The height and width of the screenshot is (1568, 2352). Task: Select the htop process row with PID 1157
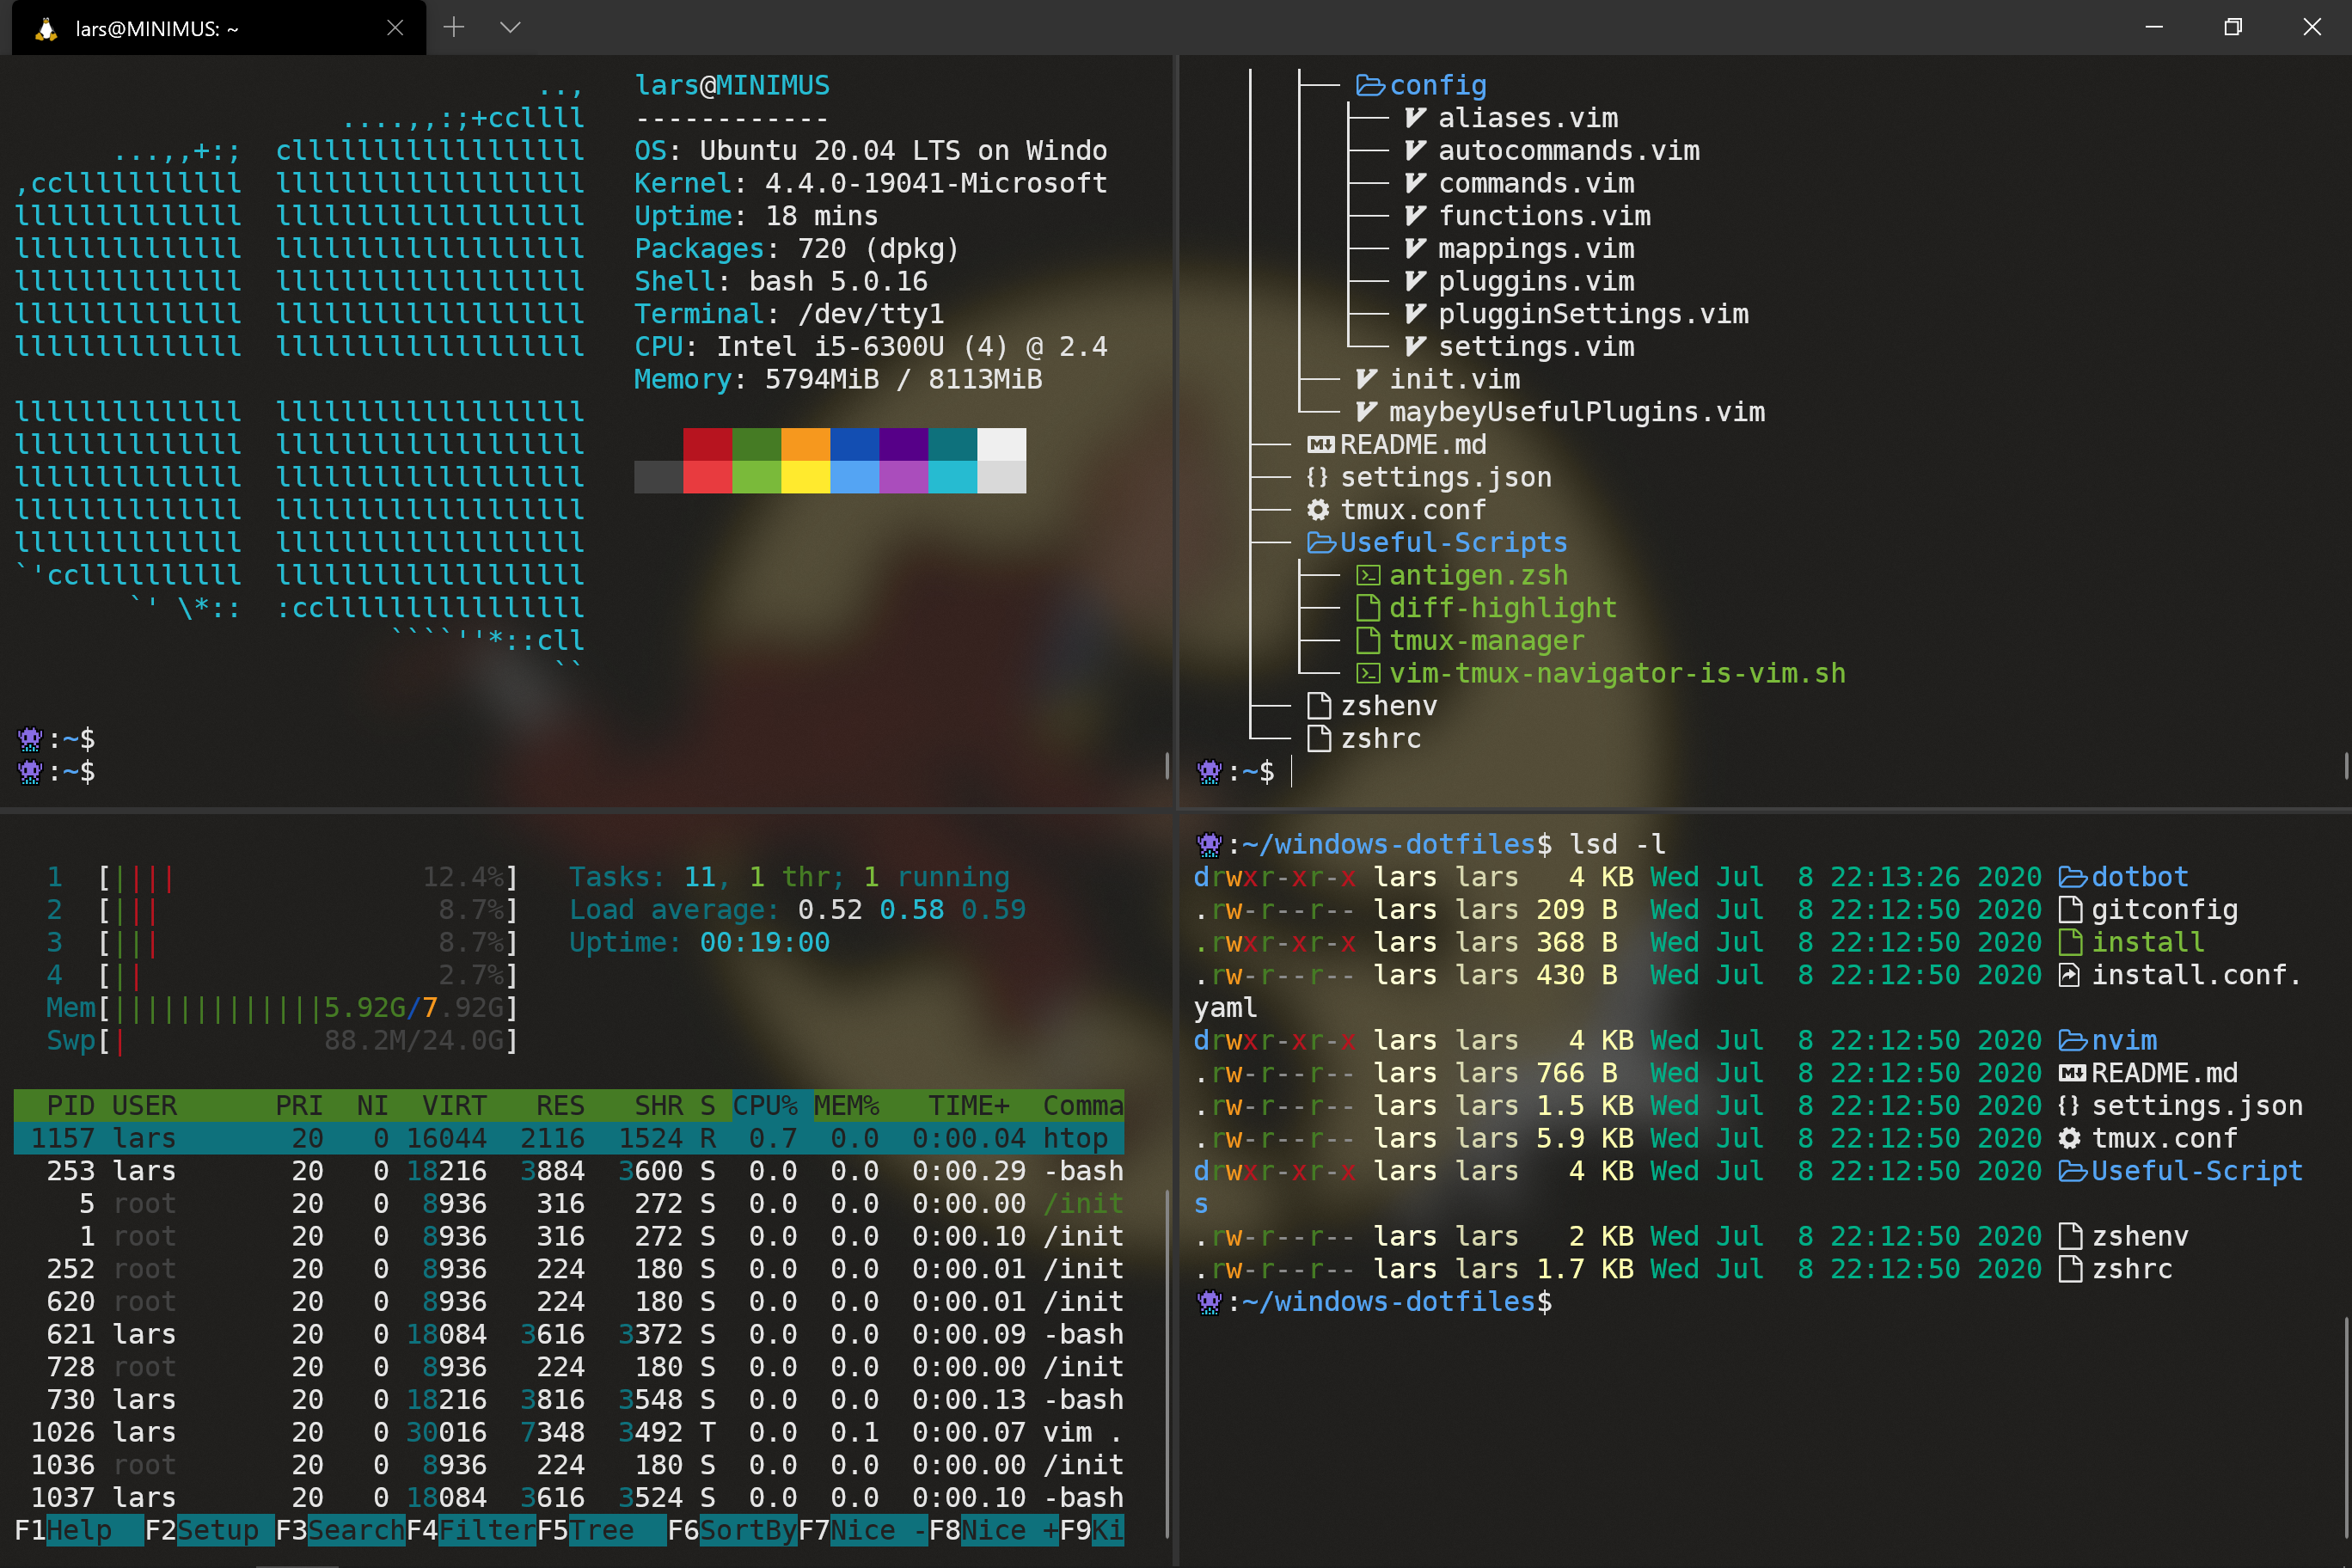click(569, 1139)
